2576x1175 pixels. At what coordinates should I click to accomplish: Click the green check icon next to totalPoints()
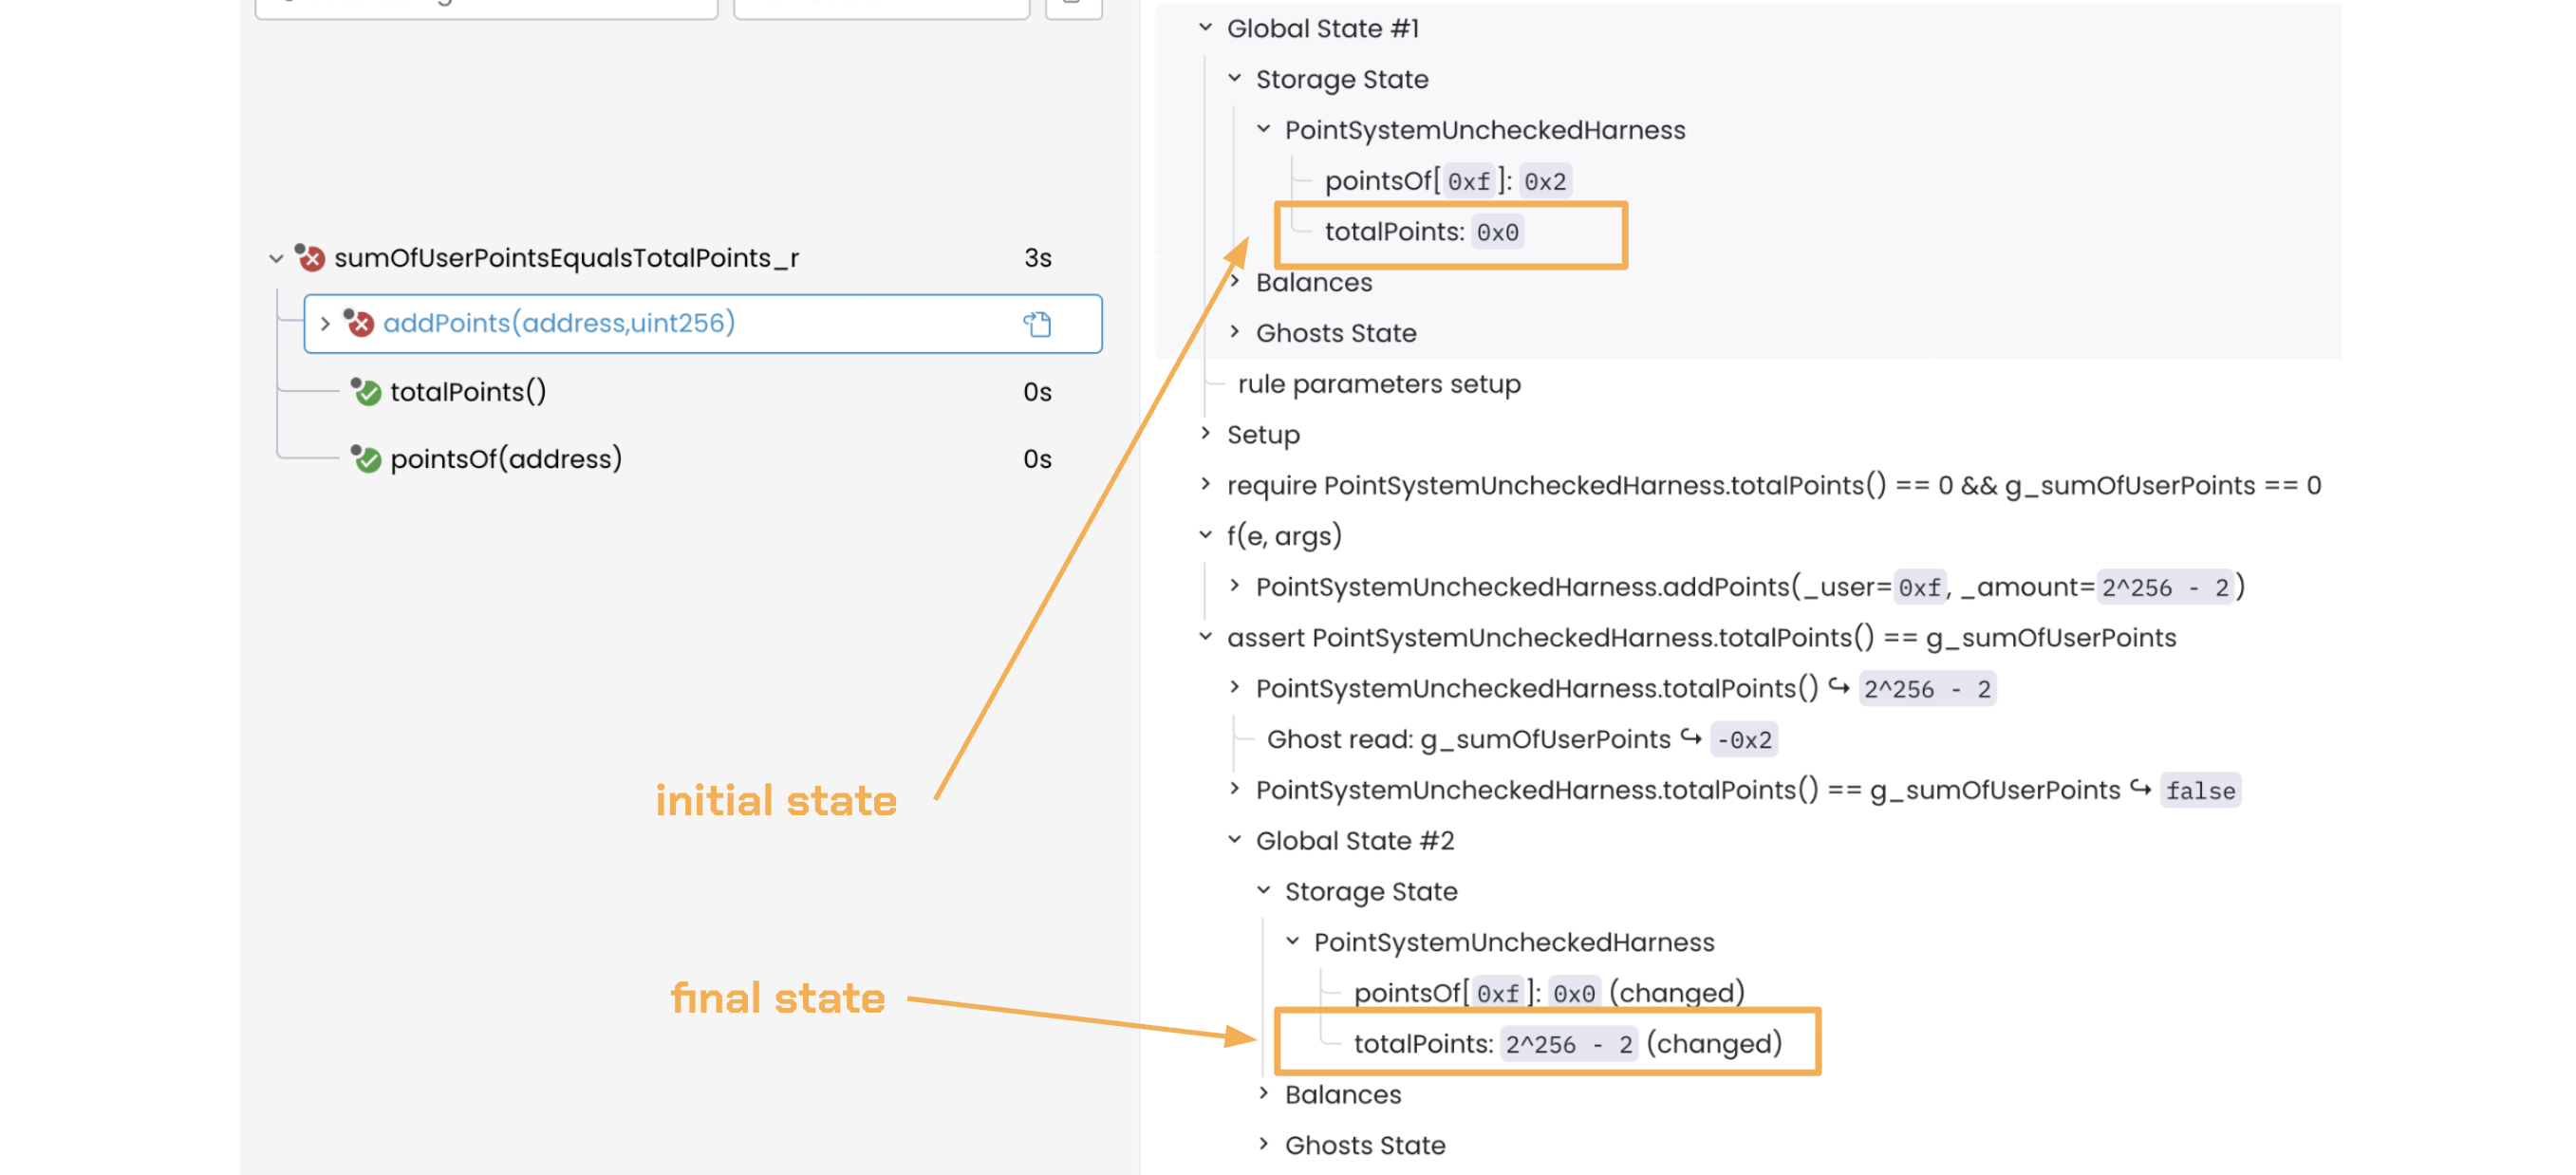point(367,392)
